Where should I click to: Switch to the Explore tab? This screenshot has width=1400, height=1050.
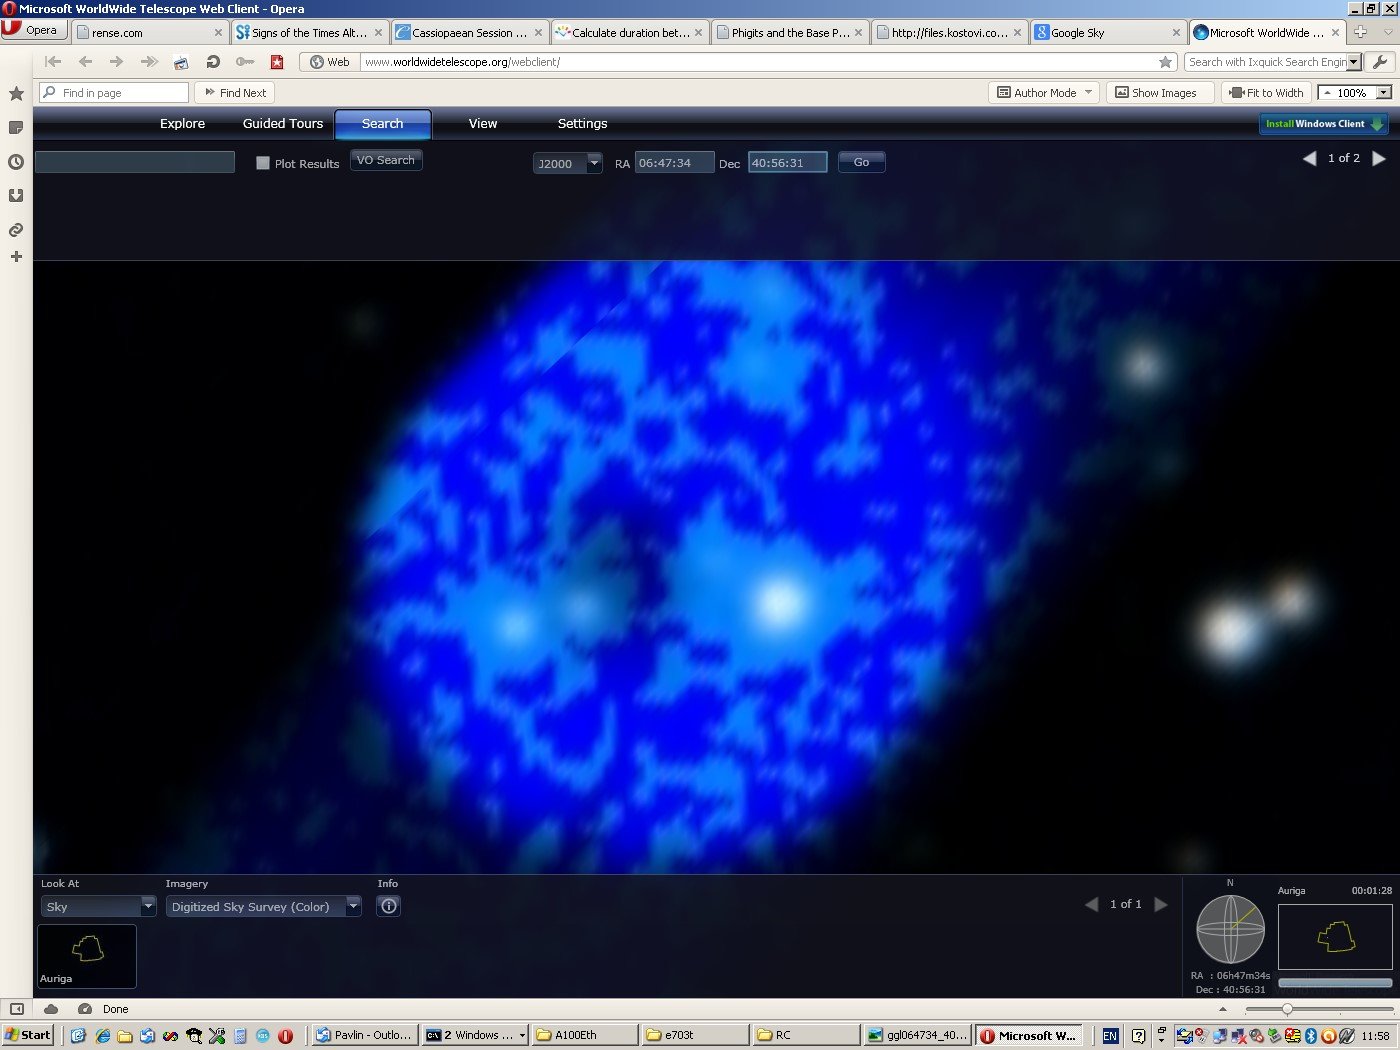[182, 124]
